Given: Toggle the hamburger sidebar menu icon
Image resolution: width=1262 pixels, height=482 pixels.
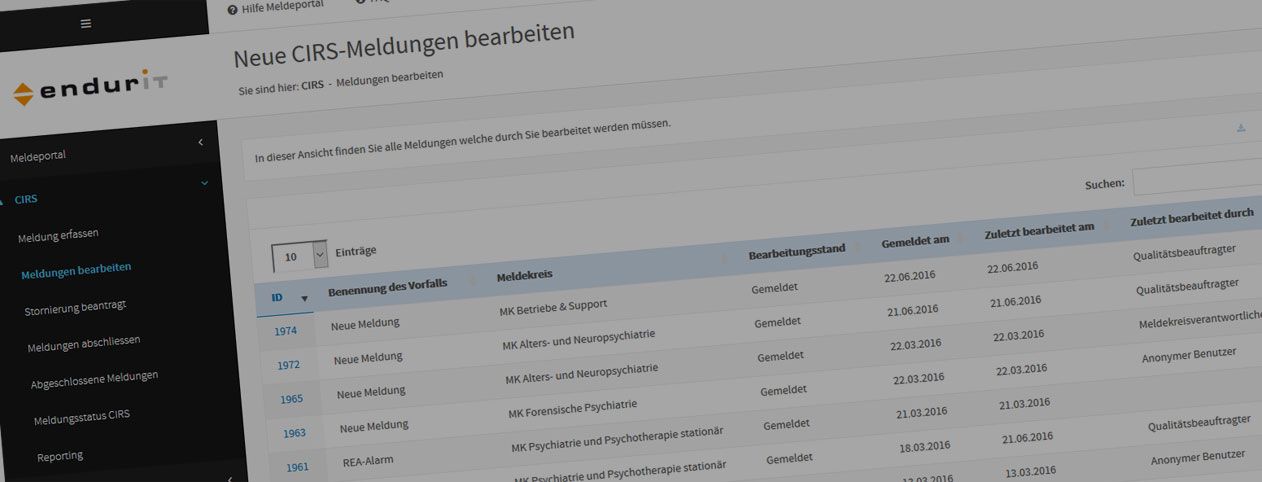Looking at the screenshot, I should click(x=86, y=24).
